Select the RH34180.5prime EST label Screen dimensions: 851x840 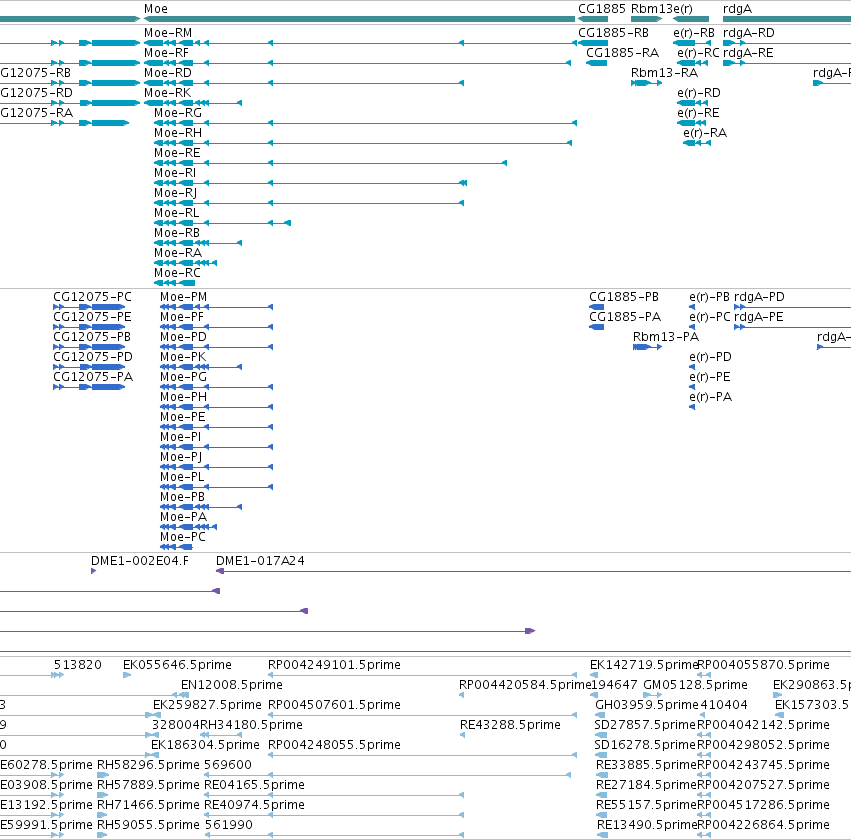[252, 725]
